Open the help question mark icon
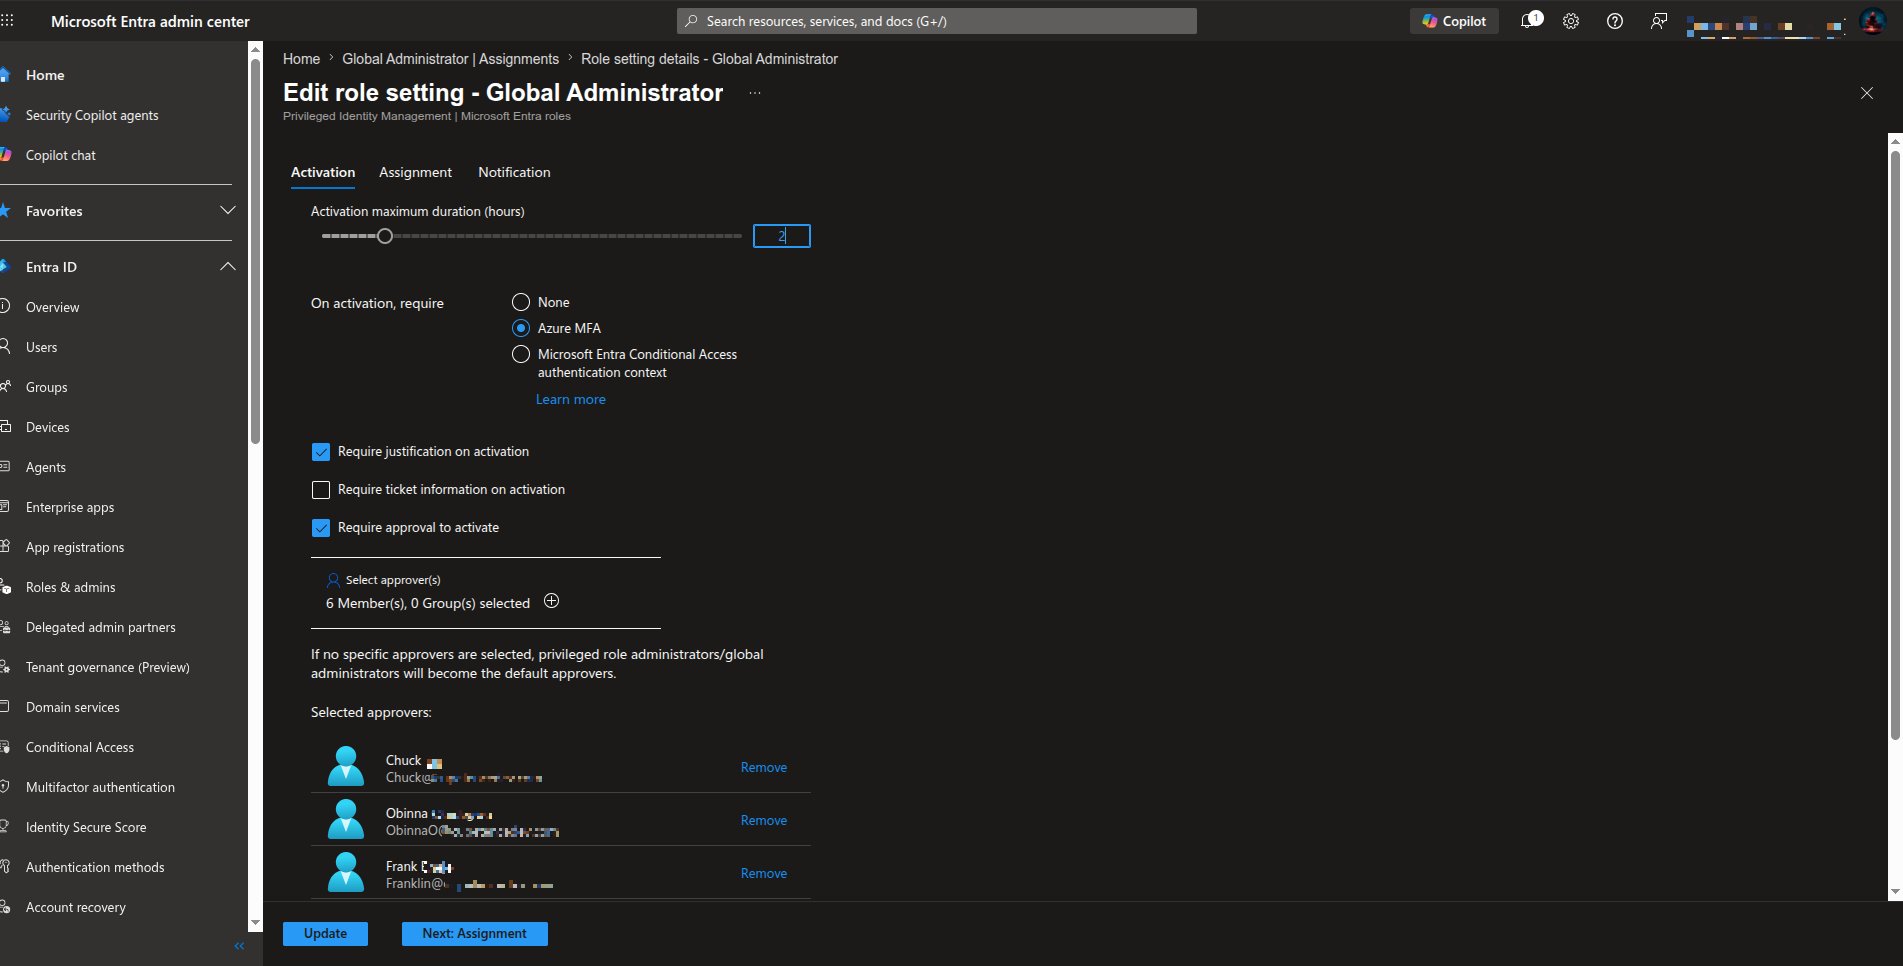Screen dimensions: 1903x966 [x=1614, y=21]
